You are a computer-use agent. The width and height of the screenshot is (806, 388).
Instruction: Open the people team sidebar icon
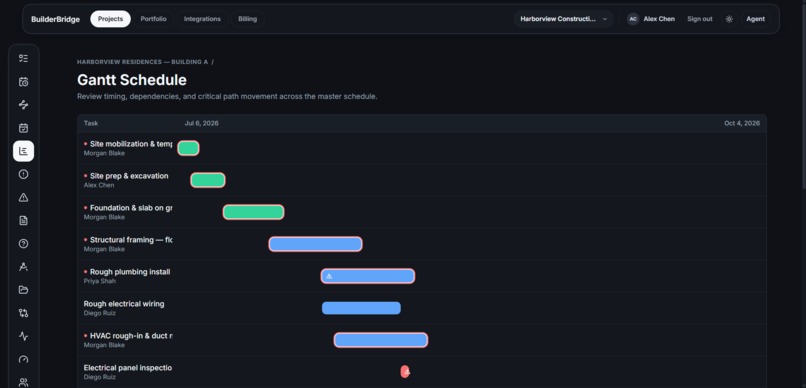pyautogui.click(x=23, y=382)
